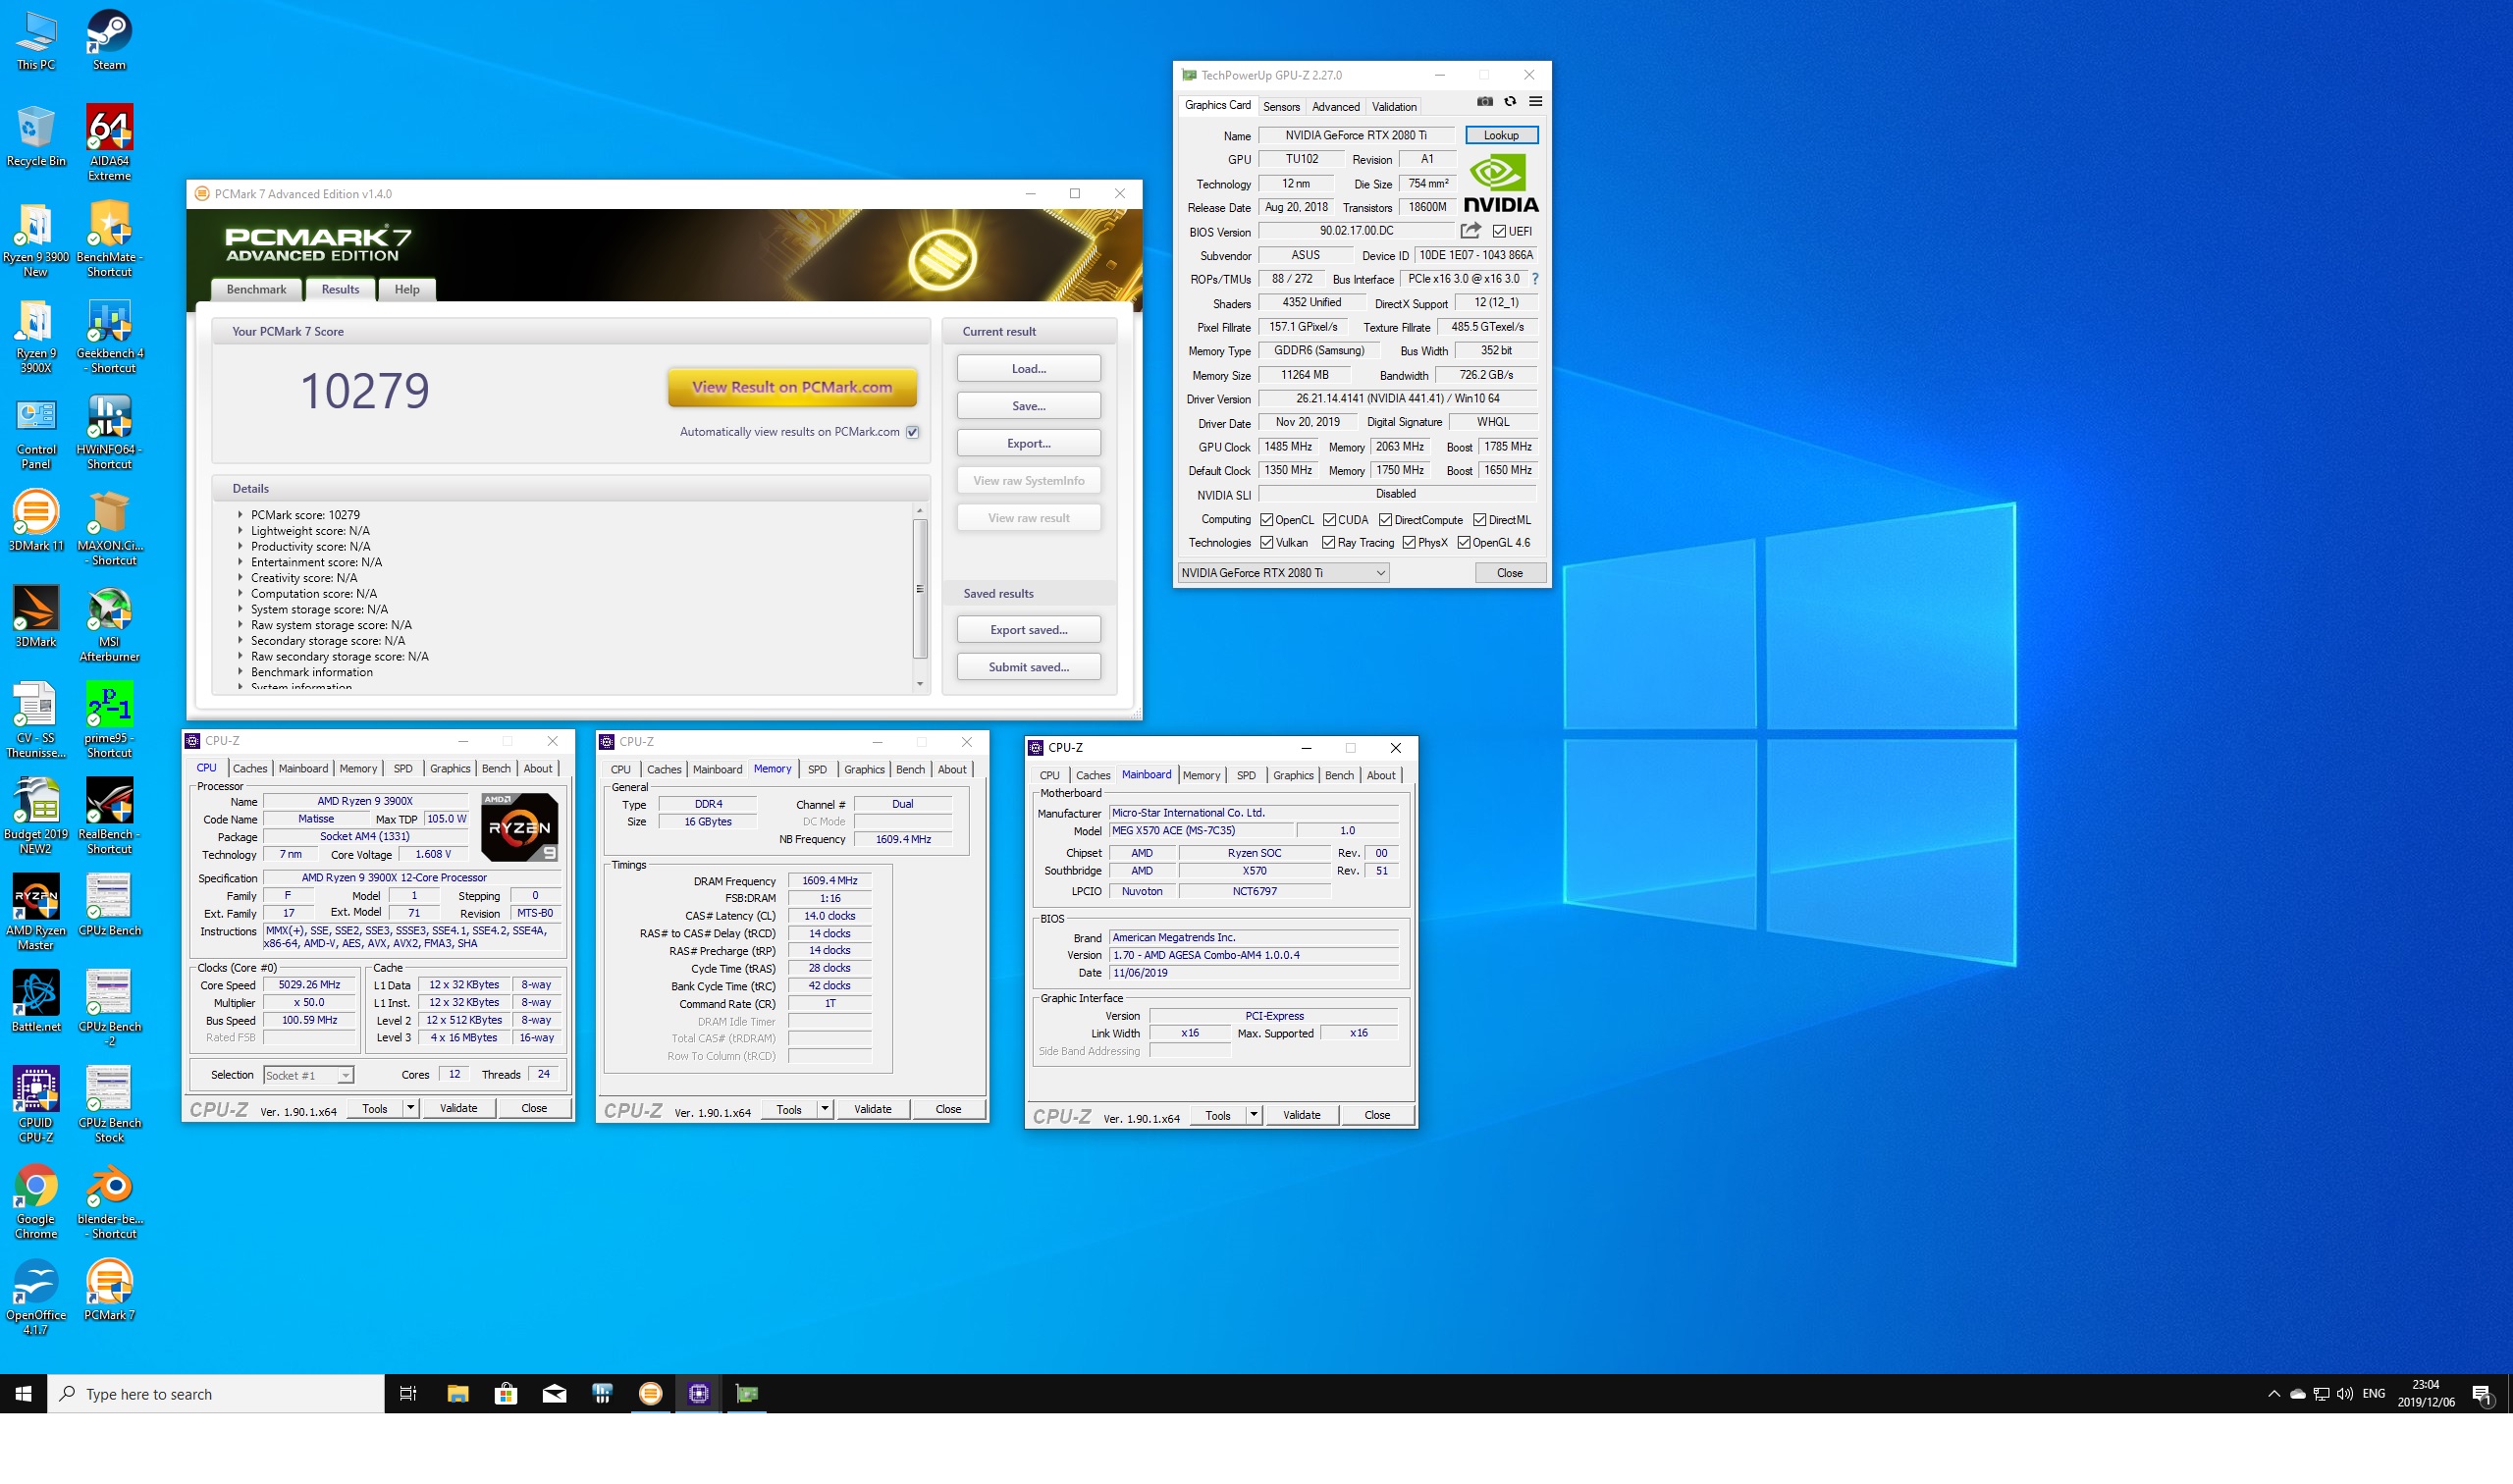The height and width of the screenshot is (1484, 2513).
Task: Open Tools dropdown arrow in CPU-Z Mainboard window
Action: [x=1253, y=1115]
